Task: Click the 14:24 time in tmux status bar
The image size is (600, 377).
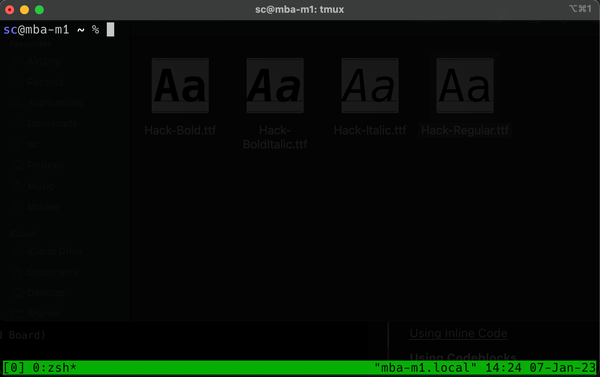Action: [x=503, y=368]
